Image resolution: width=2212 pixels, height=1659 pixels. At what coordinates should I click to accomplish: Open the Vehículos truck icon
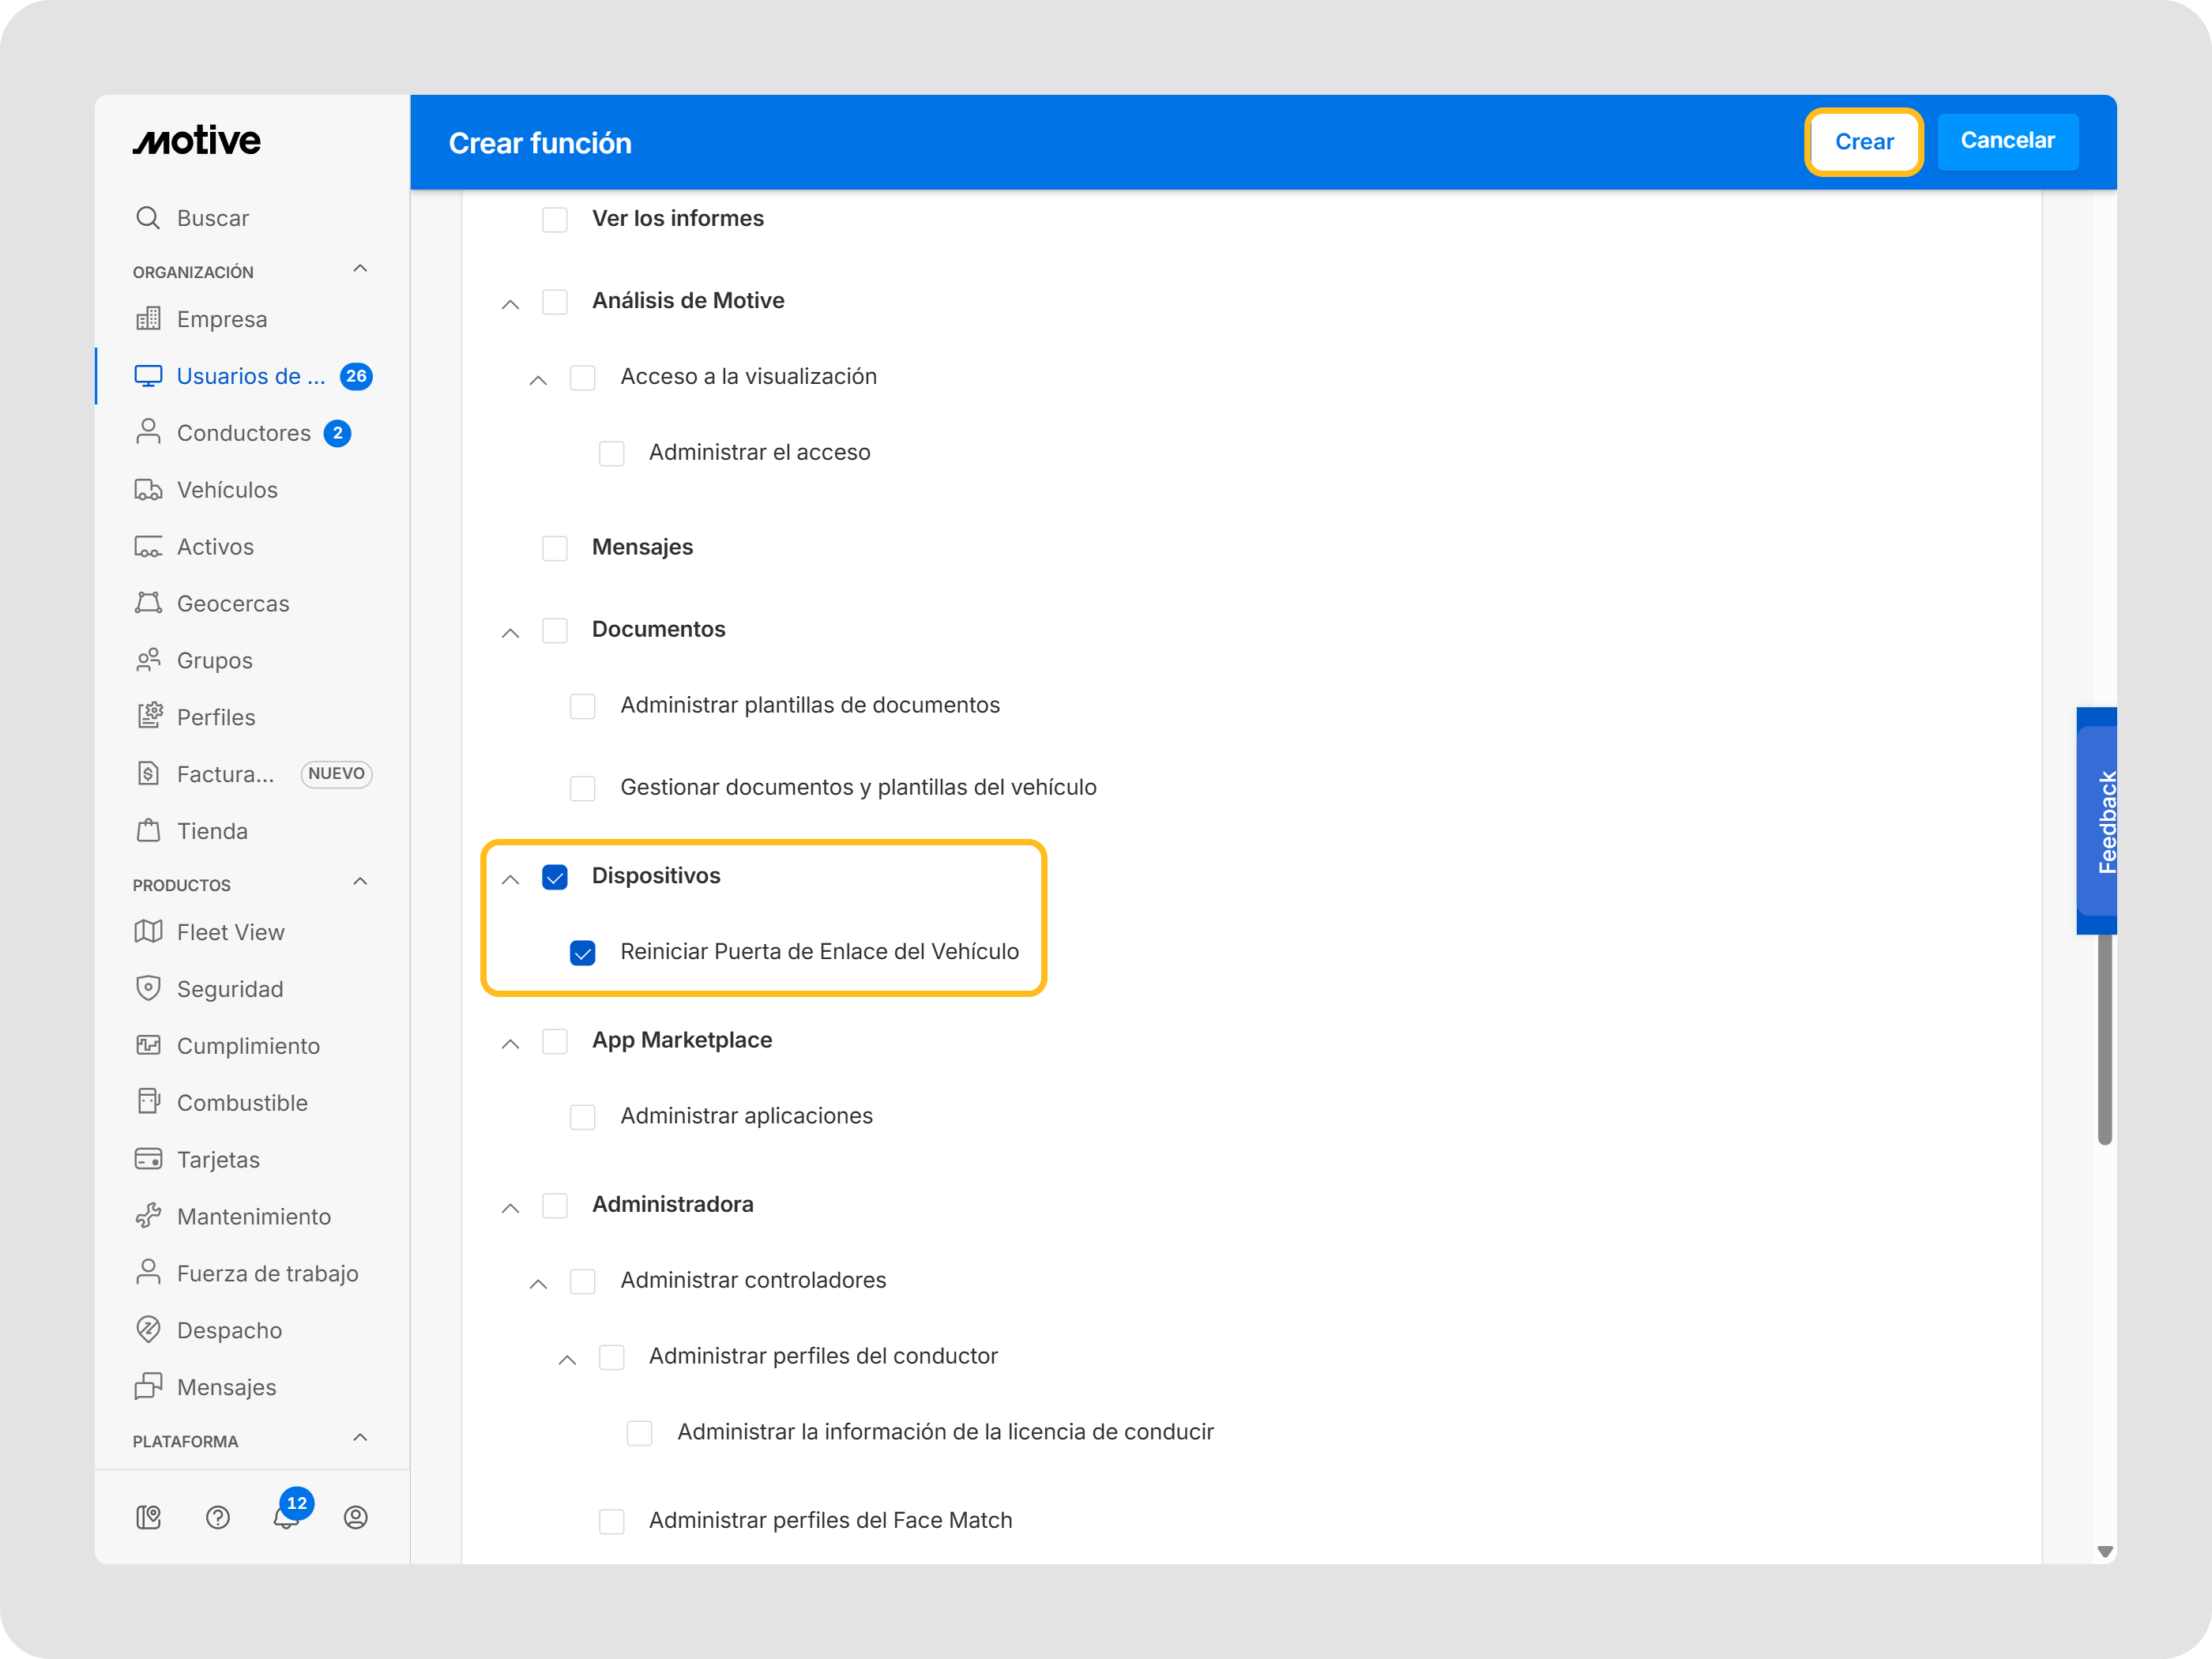coord(148,490)
